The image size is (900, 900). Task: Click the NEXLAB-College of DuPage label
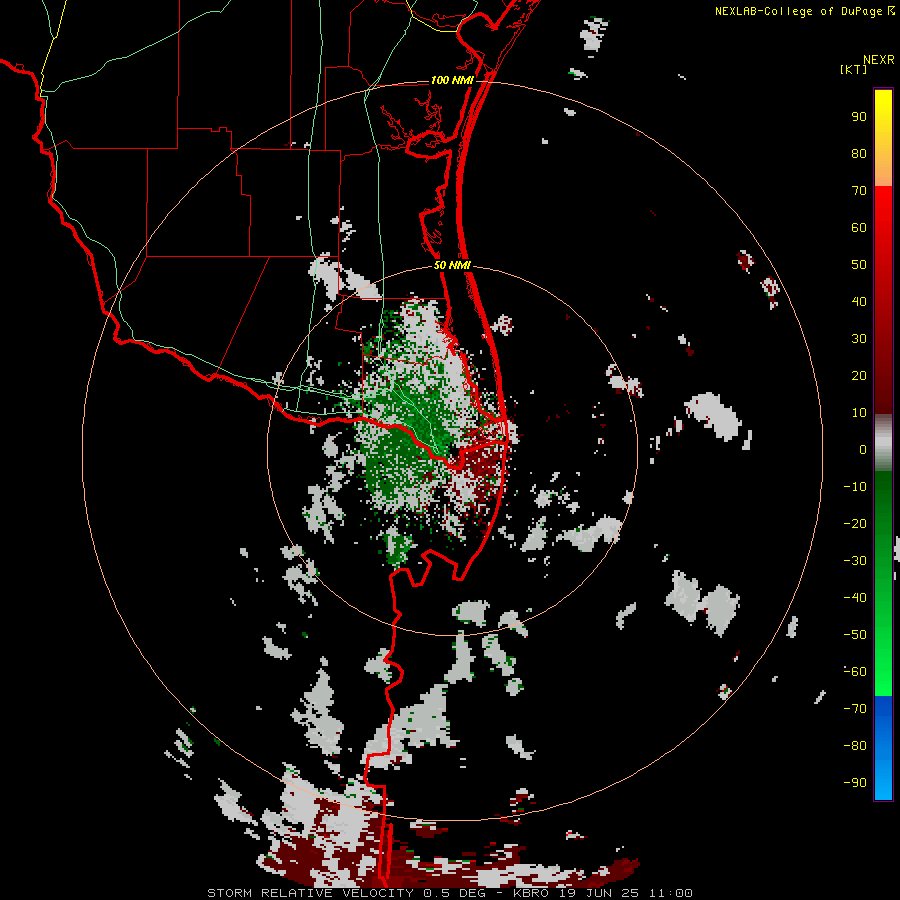click(x=798, y=11)
